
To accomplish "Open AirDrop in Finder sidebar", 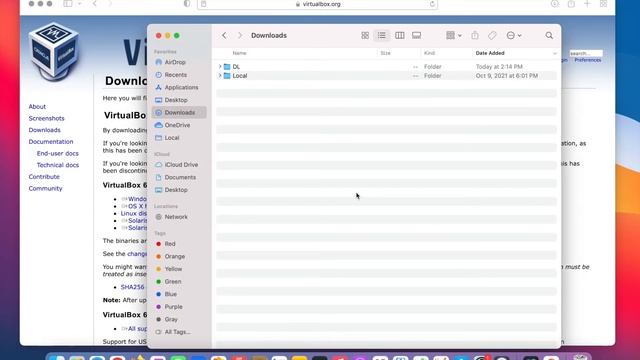I will coord(175,62).
